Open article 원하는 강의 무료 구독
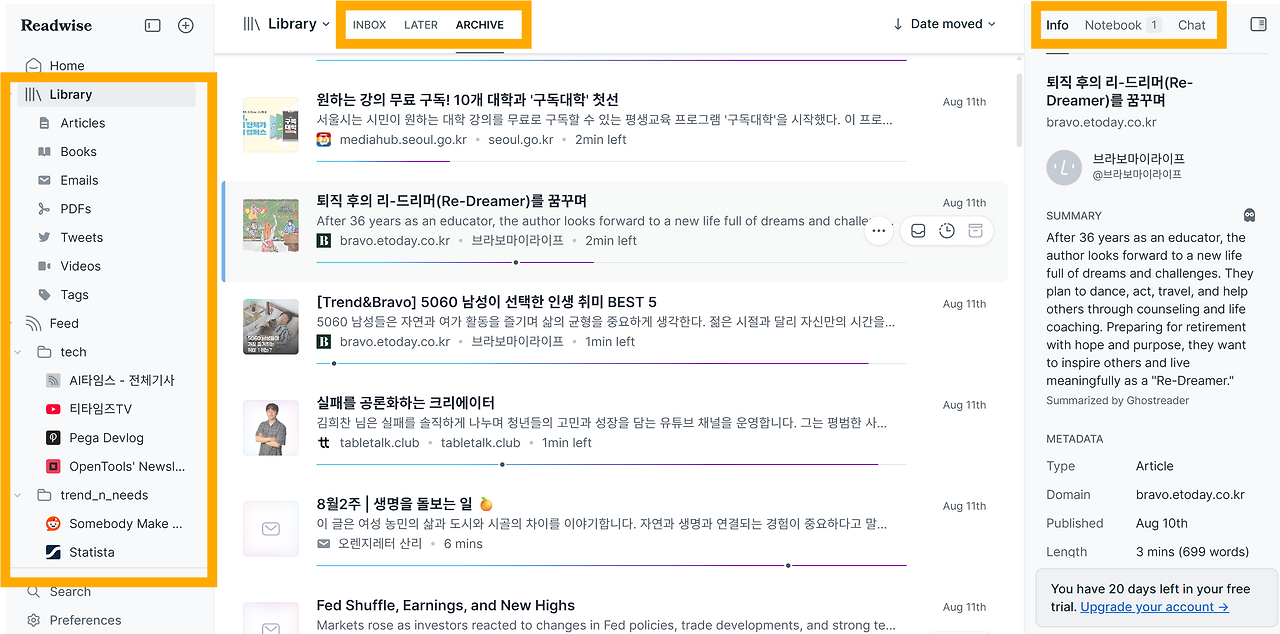 click(467, 99)
